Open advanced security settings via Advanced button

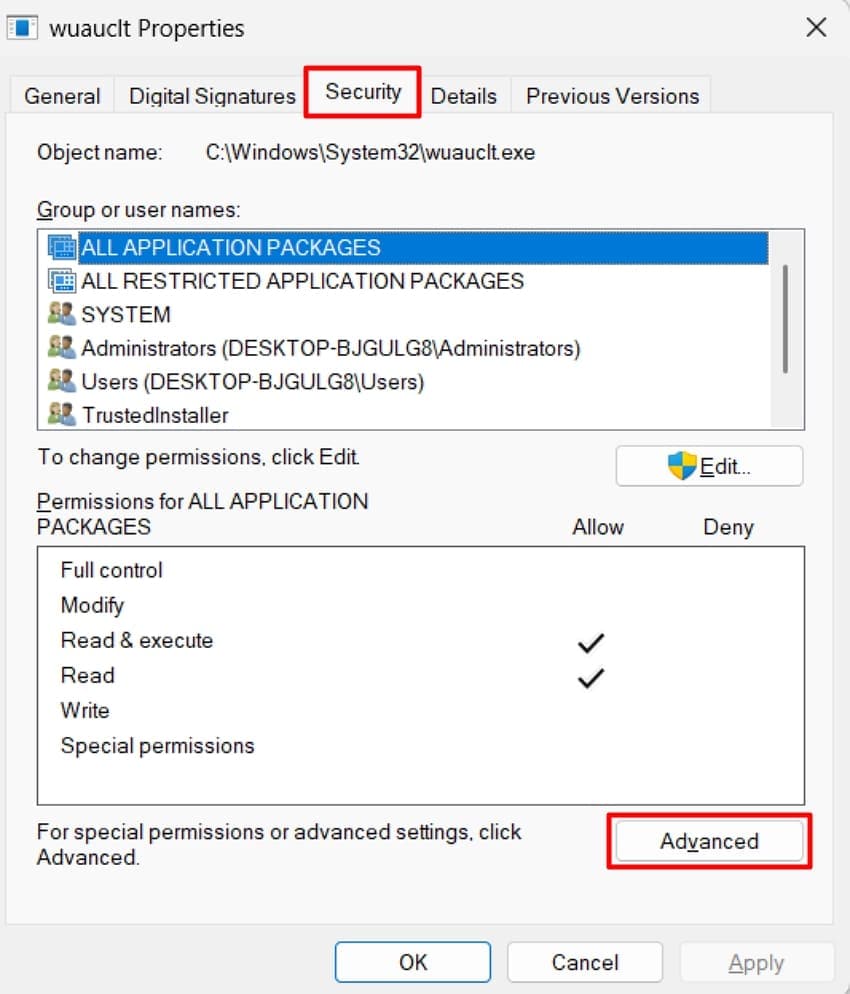point(709,841)
